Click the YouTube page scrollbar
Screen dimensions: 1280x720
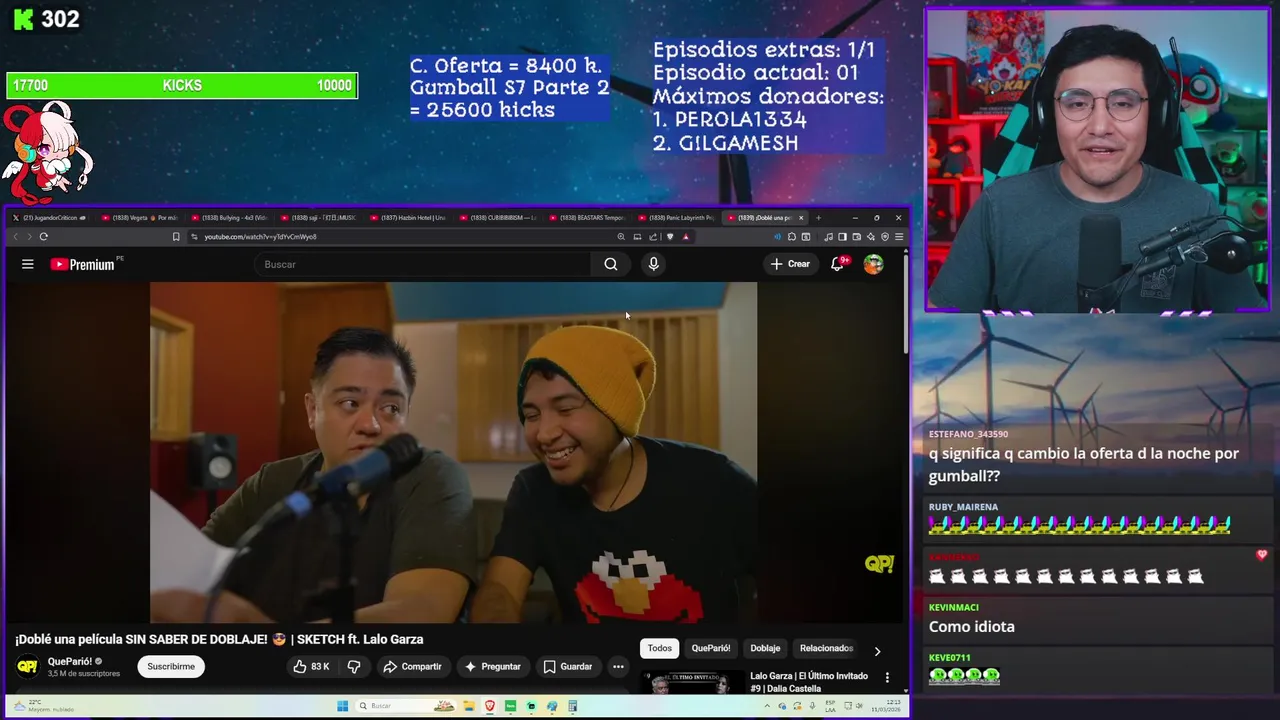click(x=907, y=305)
